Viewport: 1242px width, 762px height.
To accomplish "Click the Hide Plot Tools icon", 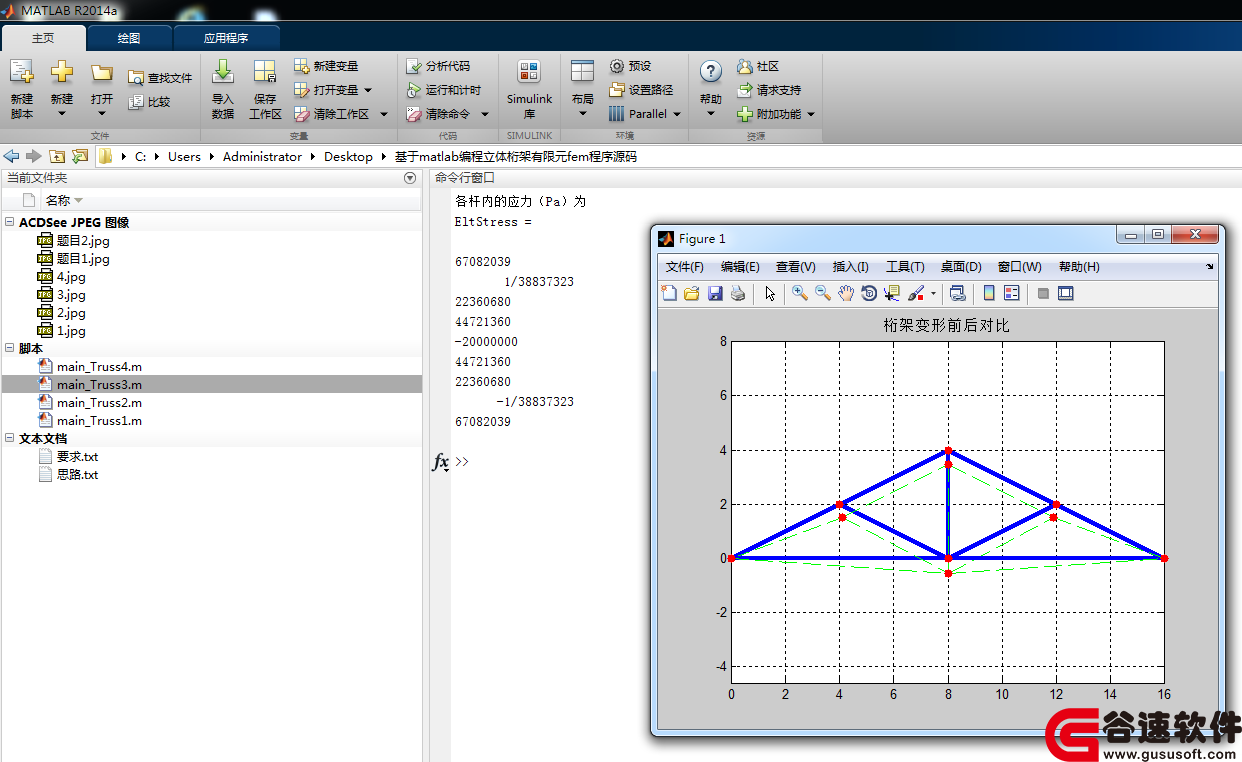I will pyautogui.click(x=1043, y=293).
